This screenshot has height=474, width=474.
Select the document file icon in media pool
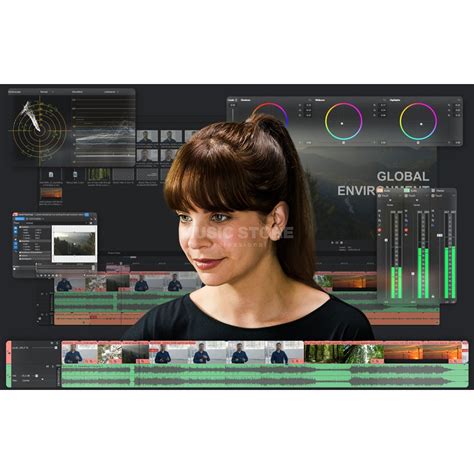(x=51, y=175)
